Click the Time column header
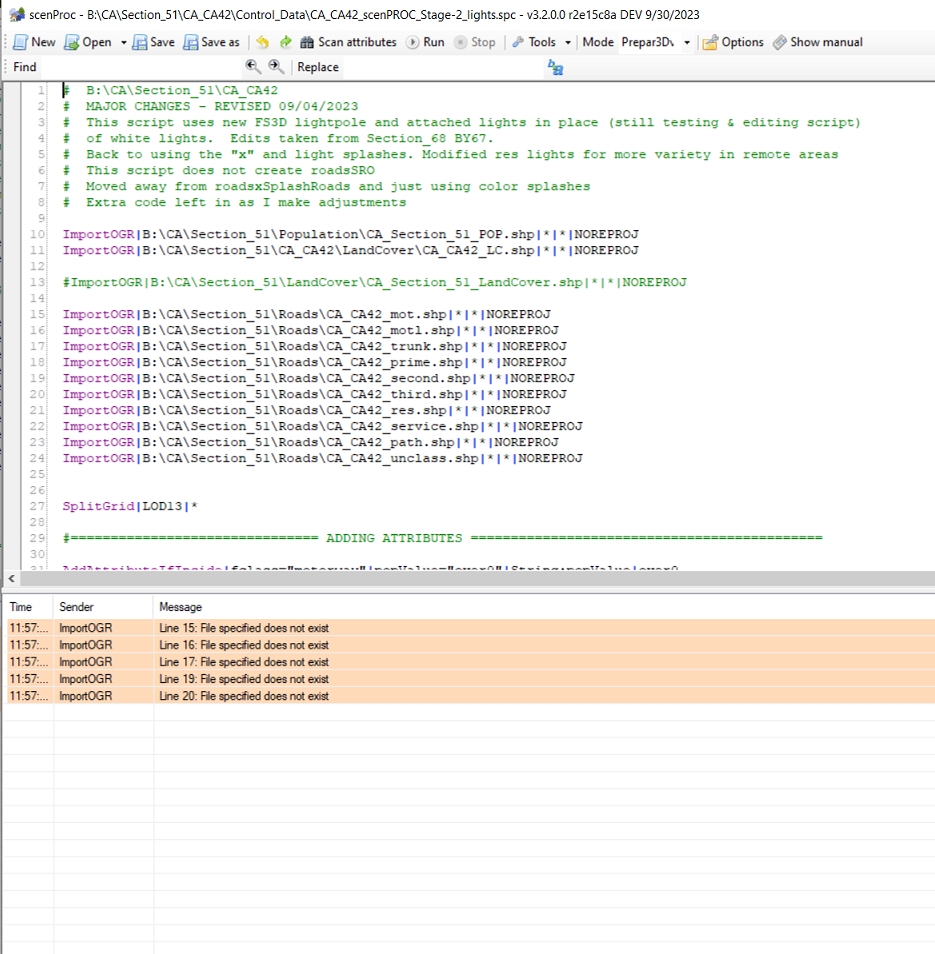935x954 pixels. (x=29, y=607)
